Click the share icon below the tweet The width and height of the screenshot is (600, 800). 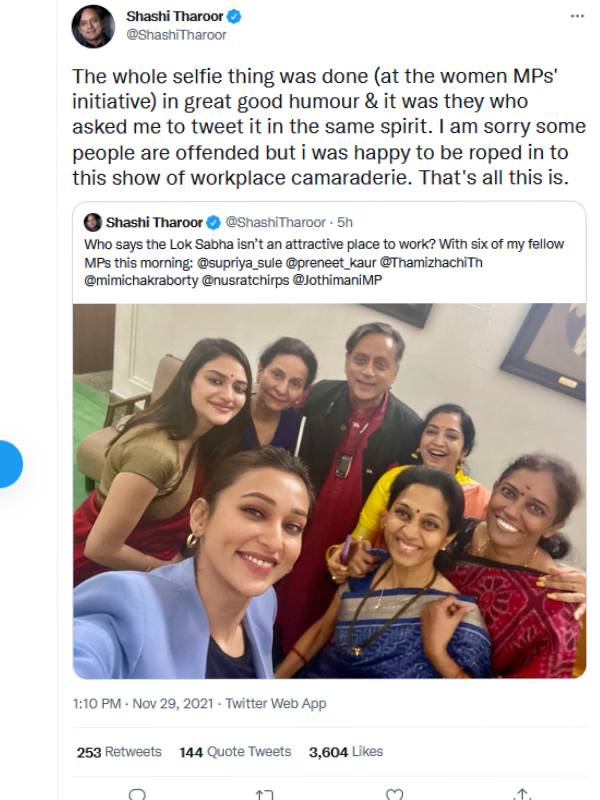coord(522,794)
